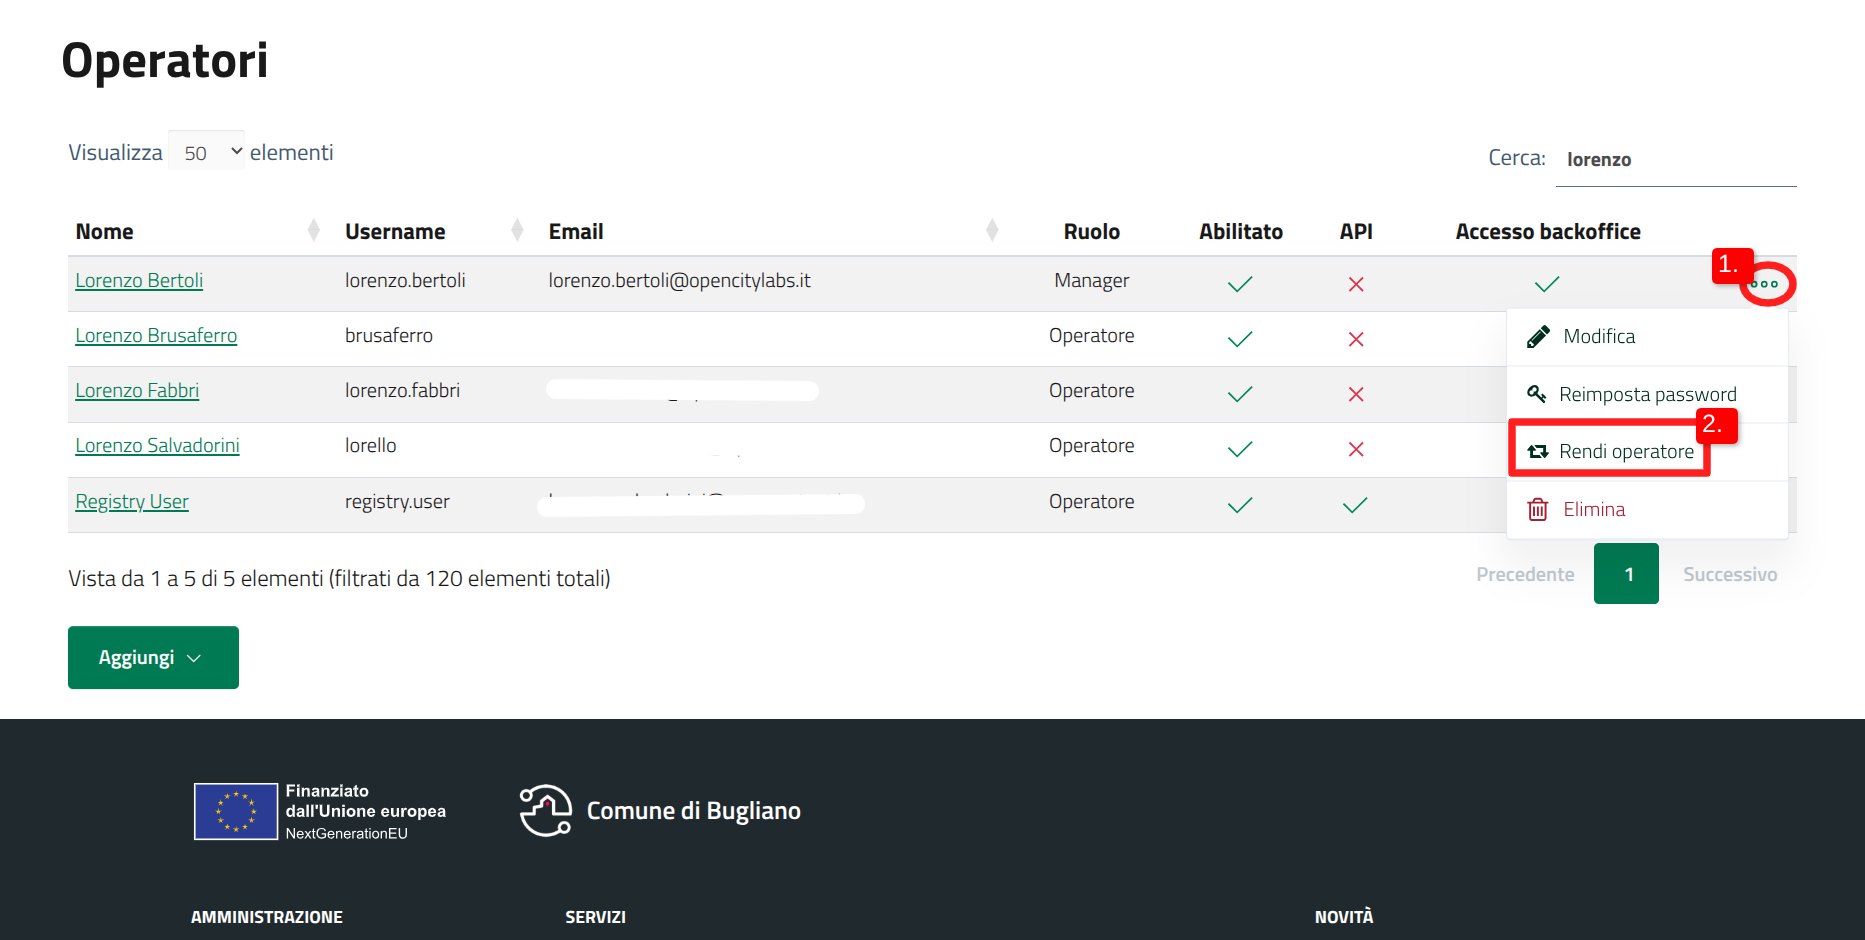Click the brusaferro username cell
This screenshot has height=940, width=1865.
(x=389, y=335)
